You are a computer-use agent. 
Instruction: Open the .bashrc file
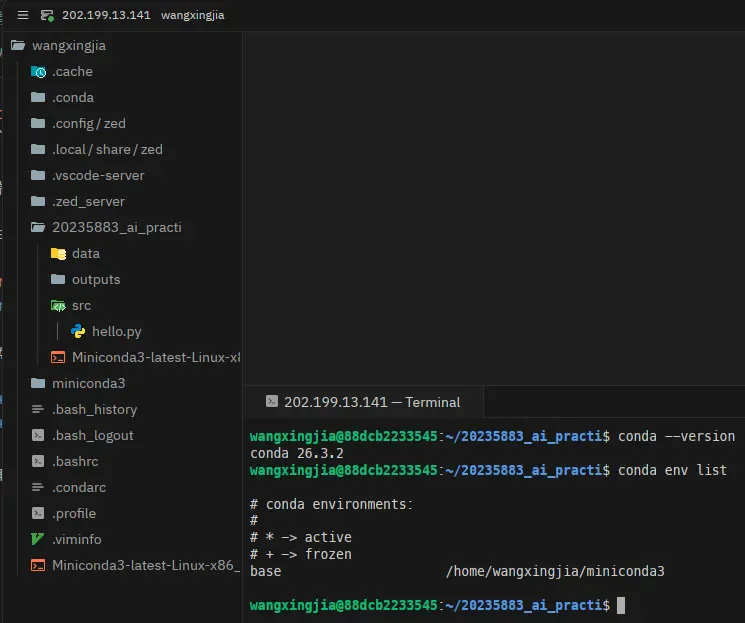[x=75, y=461]
